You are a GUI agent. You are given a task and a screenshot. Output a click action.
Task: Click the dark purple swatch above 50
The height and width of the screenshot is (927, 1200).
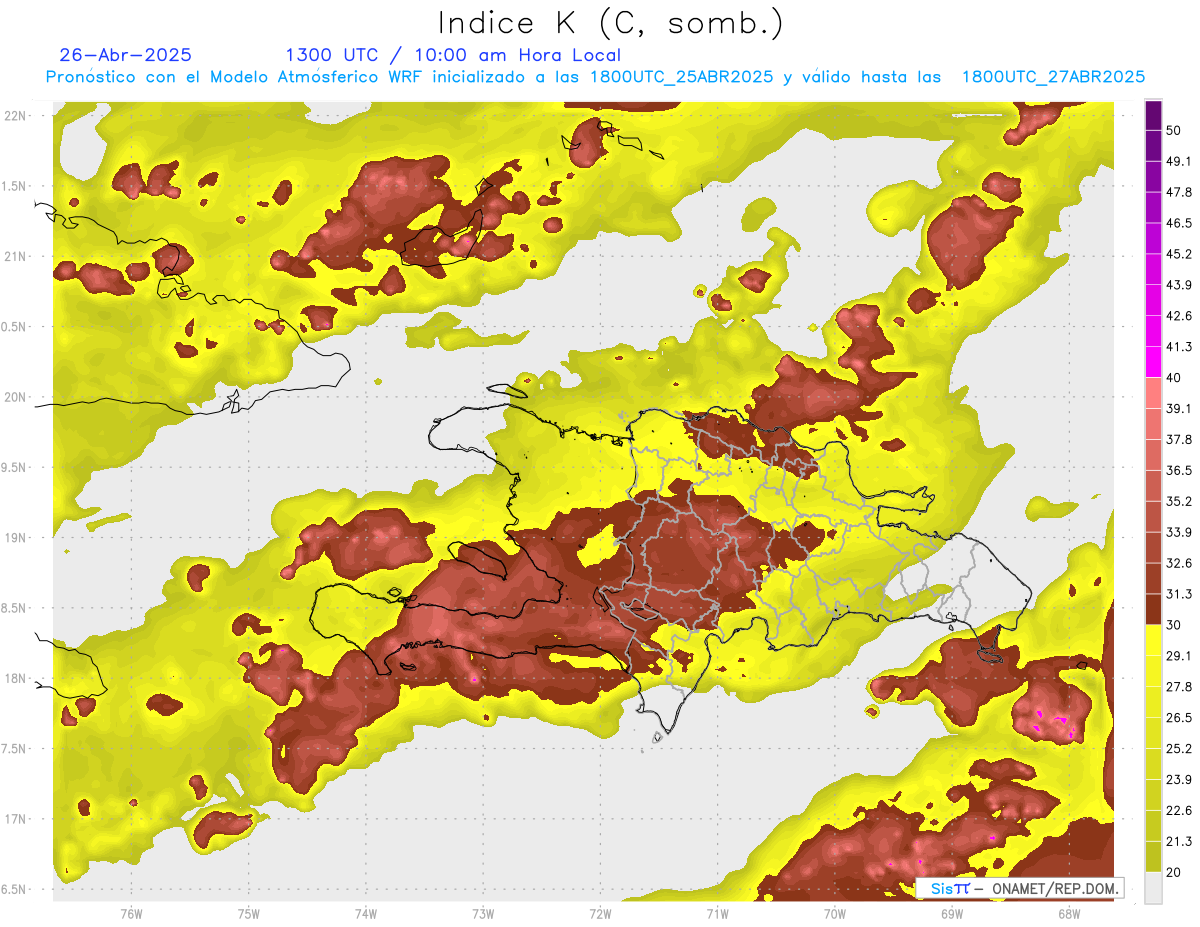tap(1153, 115)
